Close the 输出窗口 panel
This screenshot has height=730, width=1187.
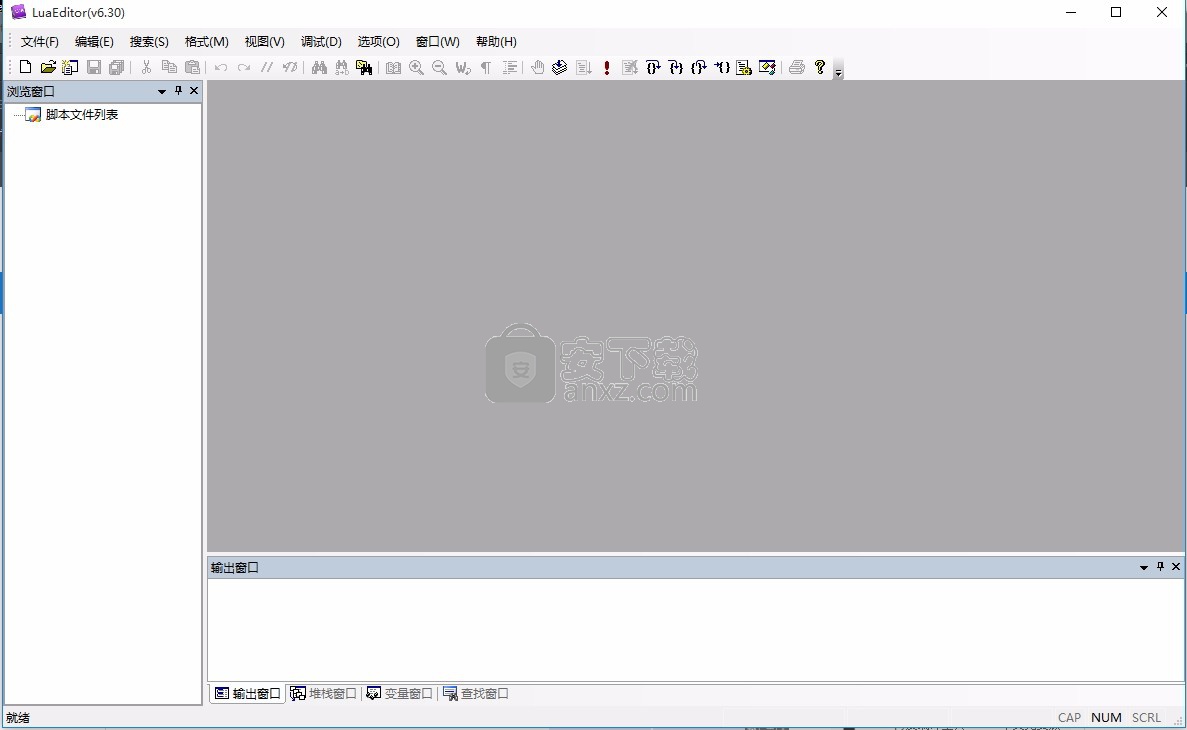point(1176,566)
